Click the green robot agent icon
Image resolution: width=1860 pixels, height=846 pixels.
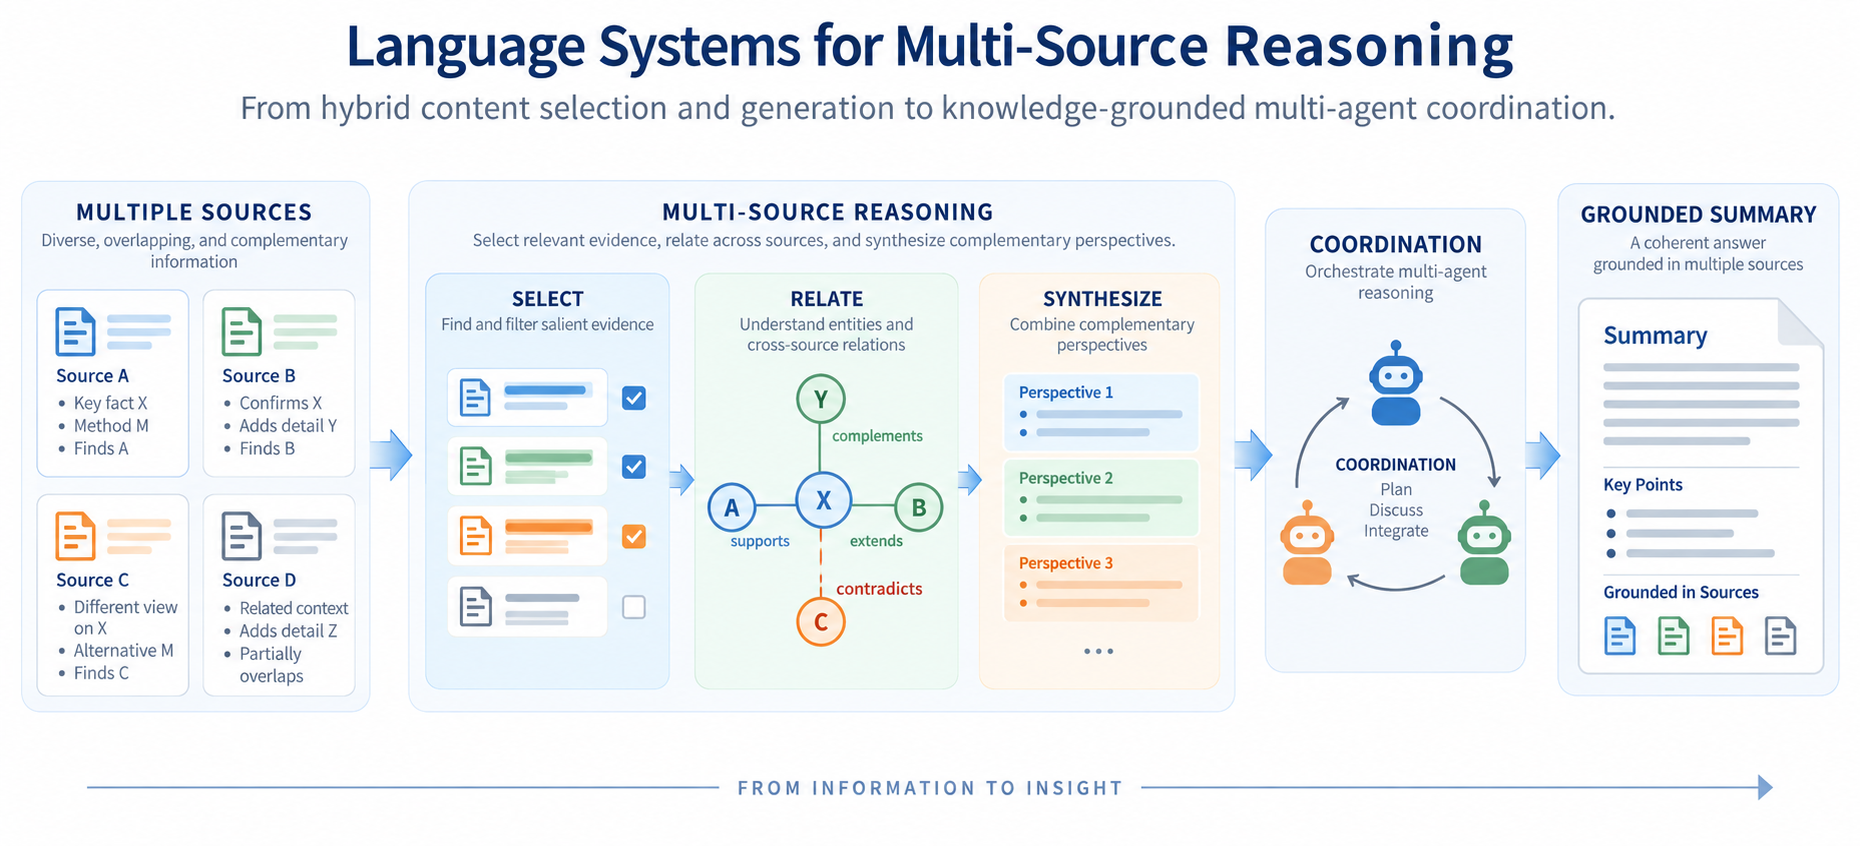(1484, 543)
